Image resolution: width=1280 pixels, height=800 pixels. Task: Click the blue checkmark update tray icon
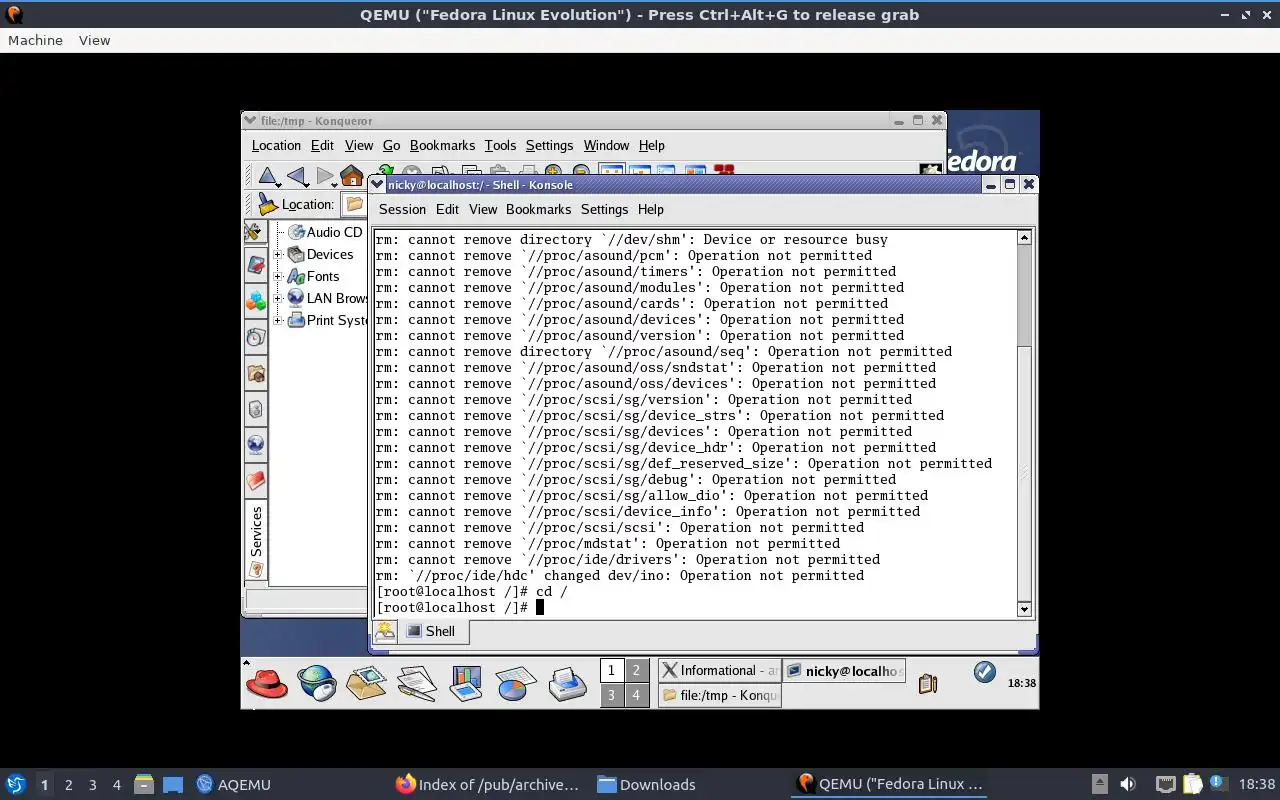point(985,672)
